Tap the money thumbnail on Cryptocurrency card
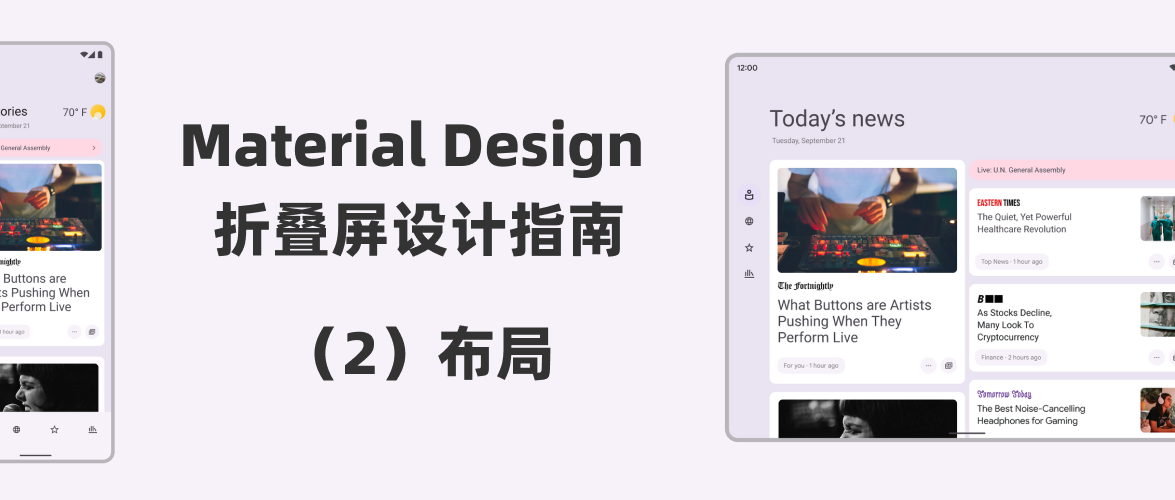The image size is (1175, 500). [x=1158, y=314]
